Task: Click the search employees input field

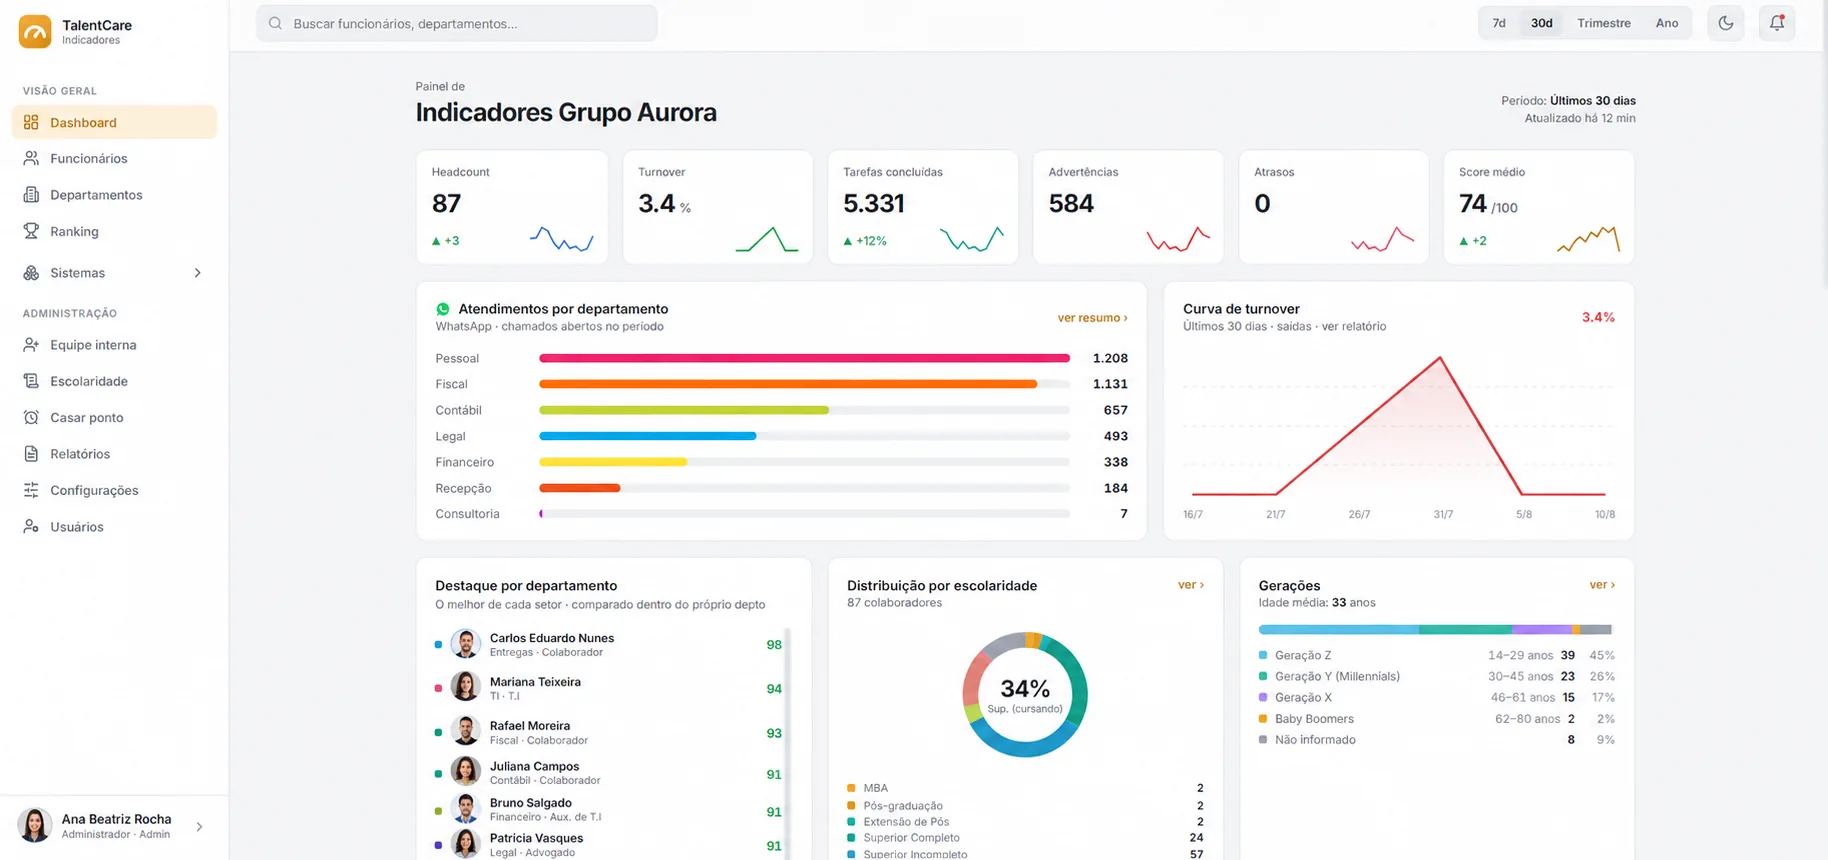Action: pyautogui.click(x=457, y=23)
